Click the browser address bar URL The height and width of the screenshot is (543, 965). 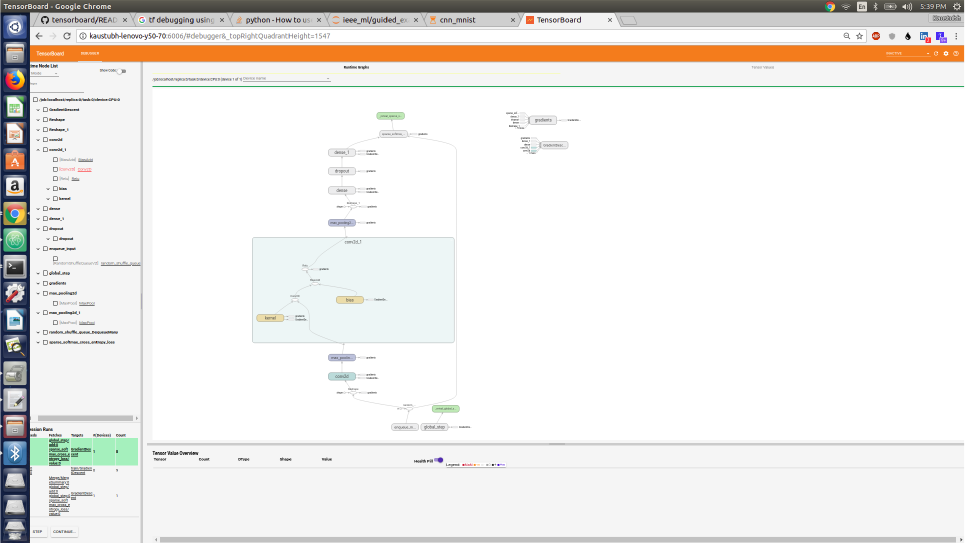pos(210,36)
